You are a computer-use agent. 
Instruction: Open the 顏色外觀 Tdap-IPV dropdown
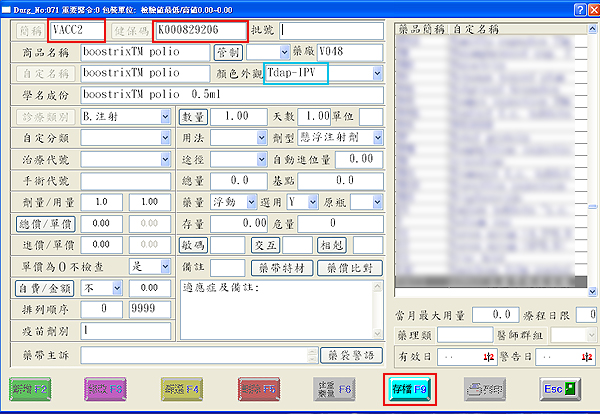(x=376, y=73)
